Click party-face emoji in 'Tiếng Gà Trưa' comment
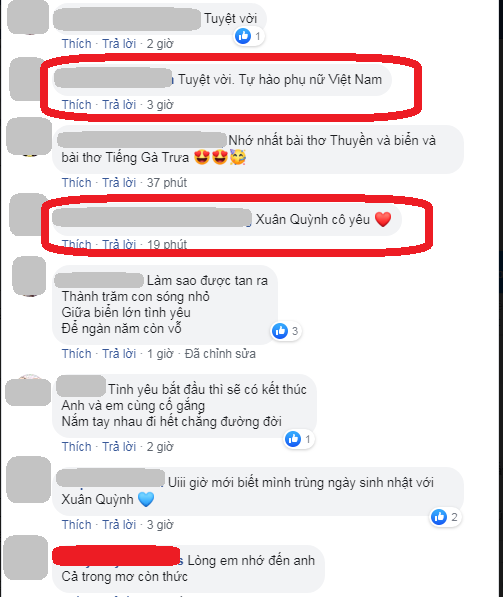 click(x=238, y=157)
